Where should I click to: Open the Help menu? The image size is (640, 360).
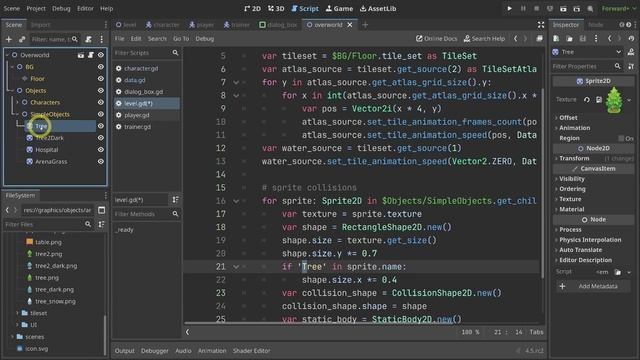107,8
